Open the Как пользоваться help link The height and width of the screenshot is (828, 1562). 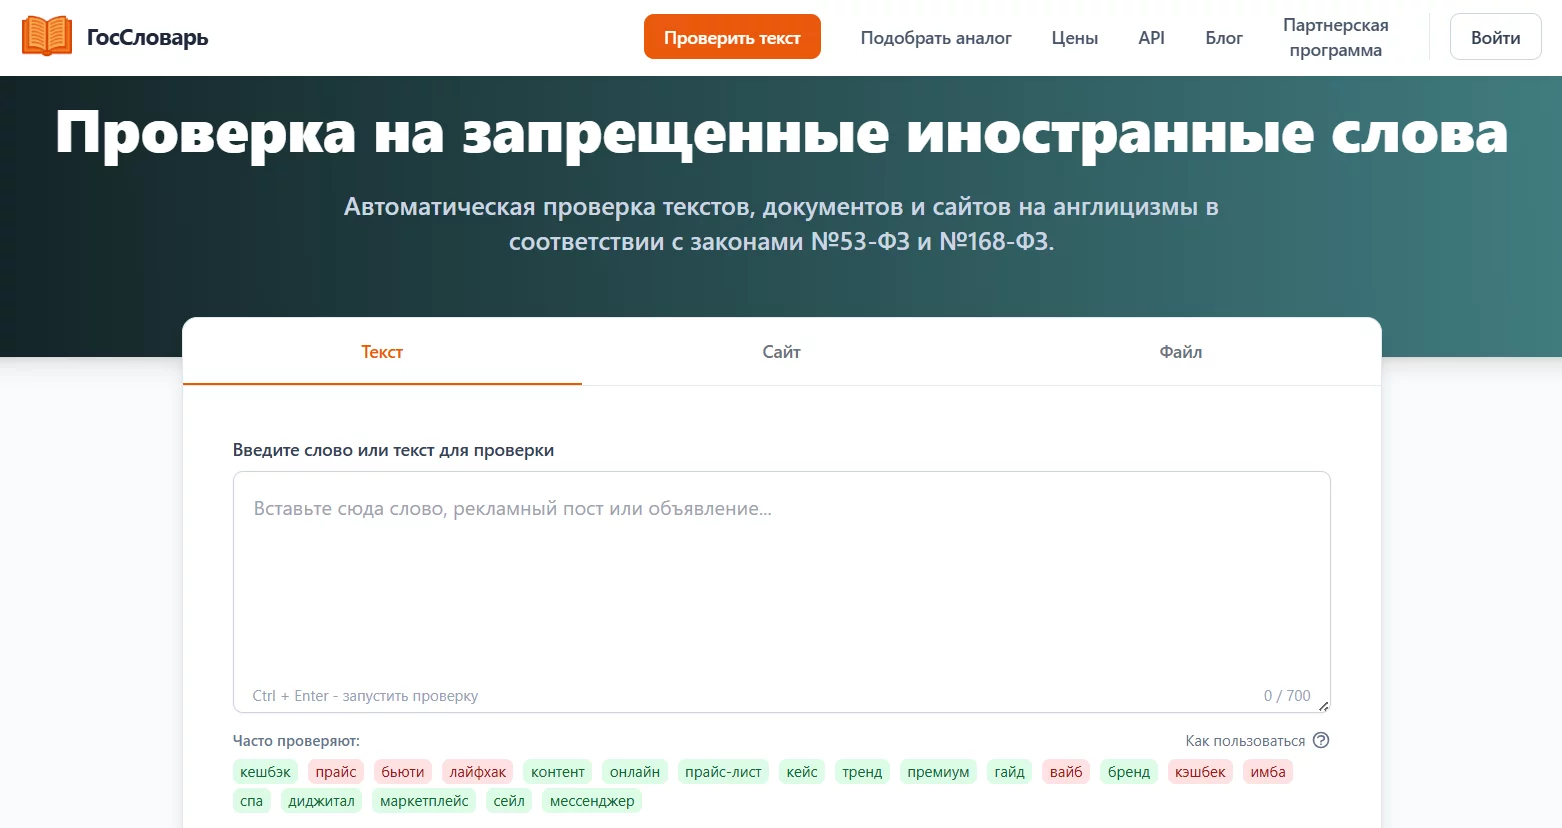(1245, 741)
